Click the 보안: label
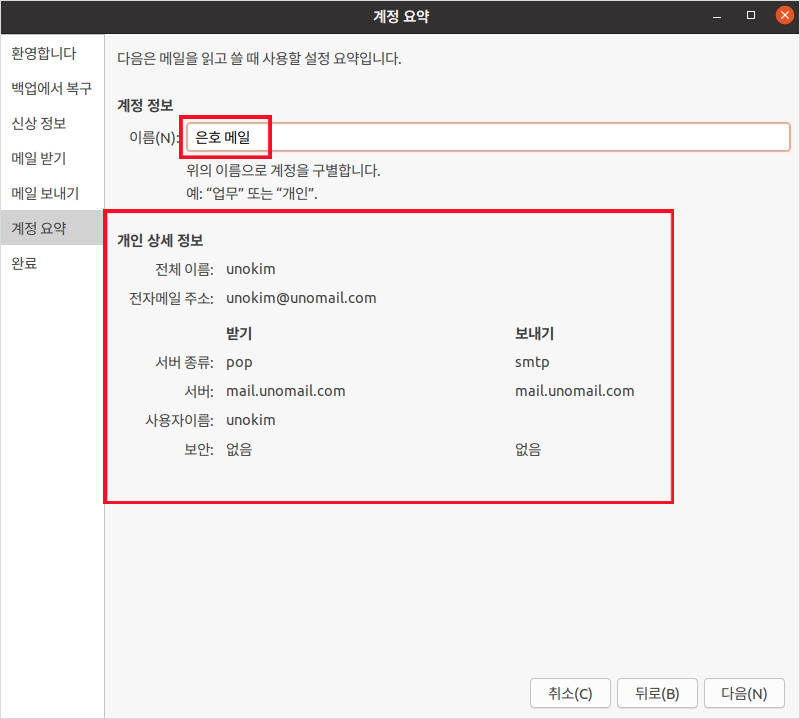Image resolution: width=800 pixels, height=719 pixels. (198, 449)
